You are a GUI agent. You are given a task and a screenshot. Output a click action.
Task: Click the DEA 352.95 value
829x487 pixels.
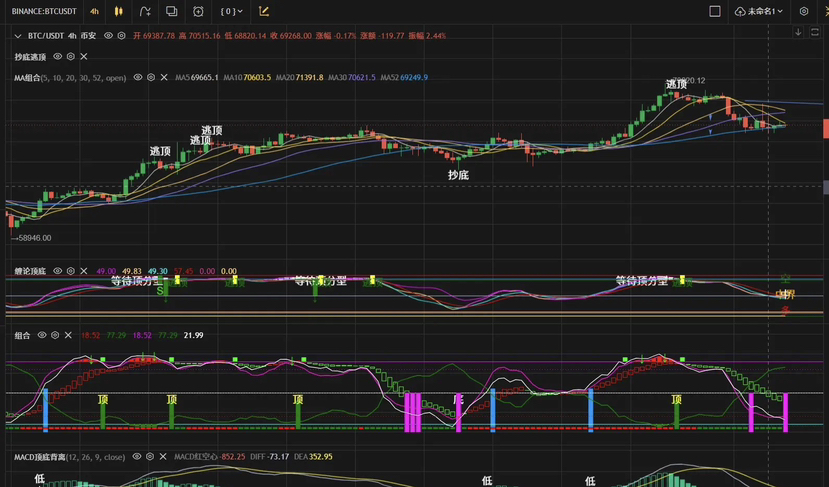(313, 457)
